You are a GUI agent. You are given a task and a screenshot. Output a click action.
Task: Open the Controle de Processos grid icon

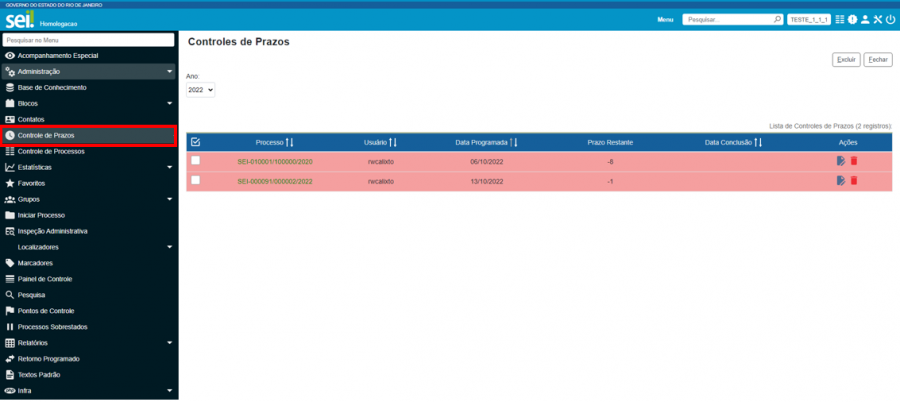click(840, 19)
